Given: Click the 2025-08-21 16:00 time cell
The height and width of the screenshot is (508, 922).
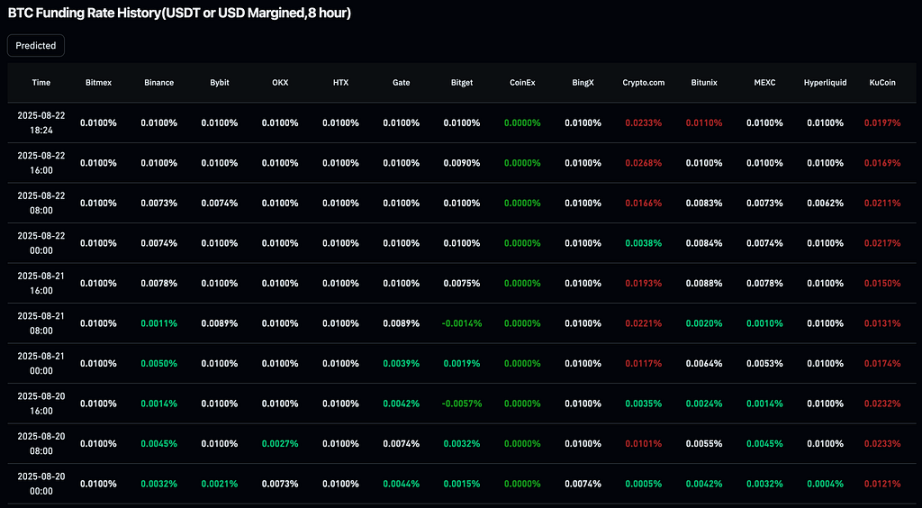Looking at the screenshot, I should [41, 283].
